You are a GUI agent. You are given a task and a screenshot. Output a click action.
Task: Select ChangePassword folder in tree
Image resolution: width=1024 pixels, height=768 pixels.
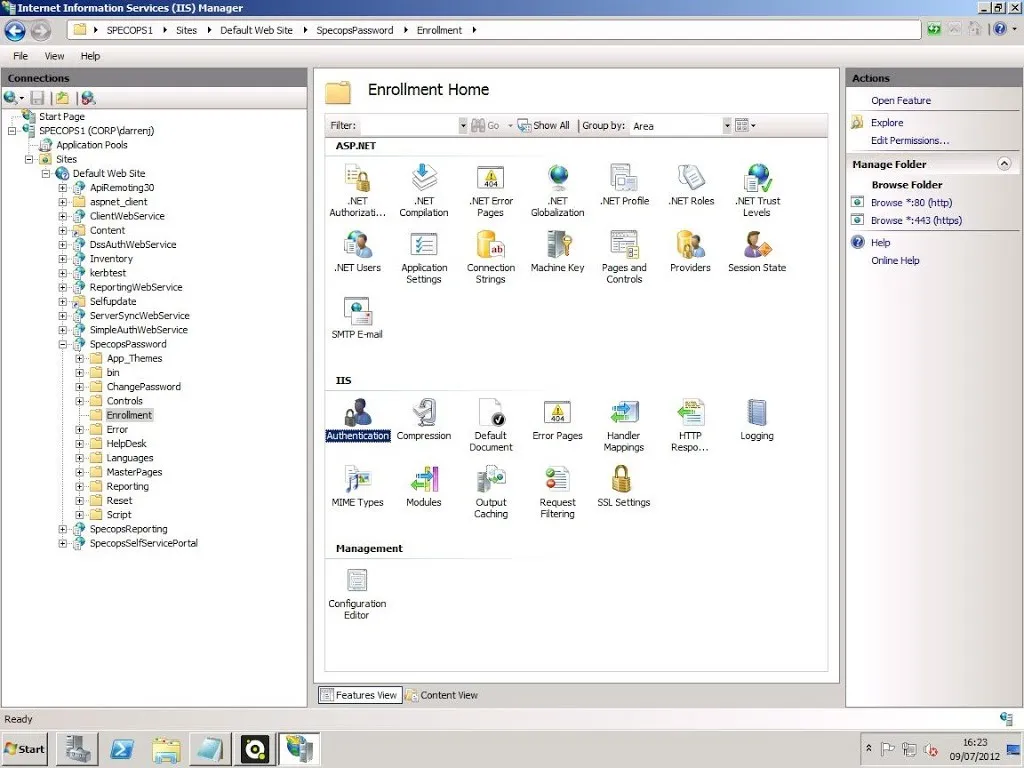tap(144, 387)
